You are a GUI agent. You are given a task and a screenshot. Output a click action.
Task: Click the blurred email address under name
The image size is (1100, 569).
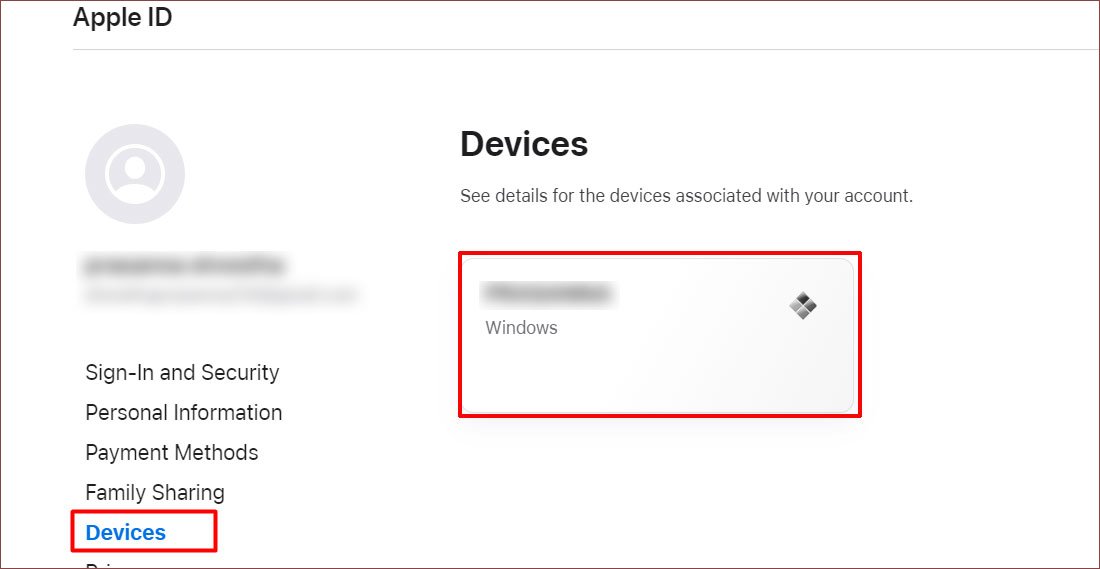221,294
